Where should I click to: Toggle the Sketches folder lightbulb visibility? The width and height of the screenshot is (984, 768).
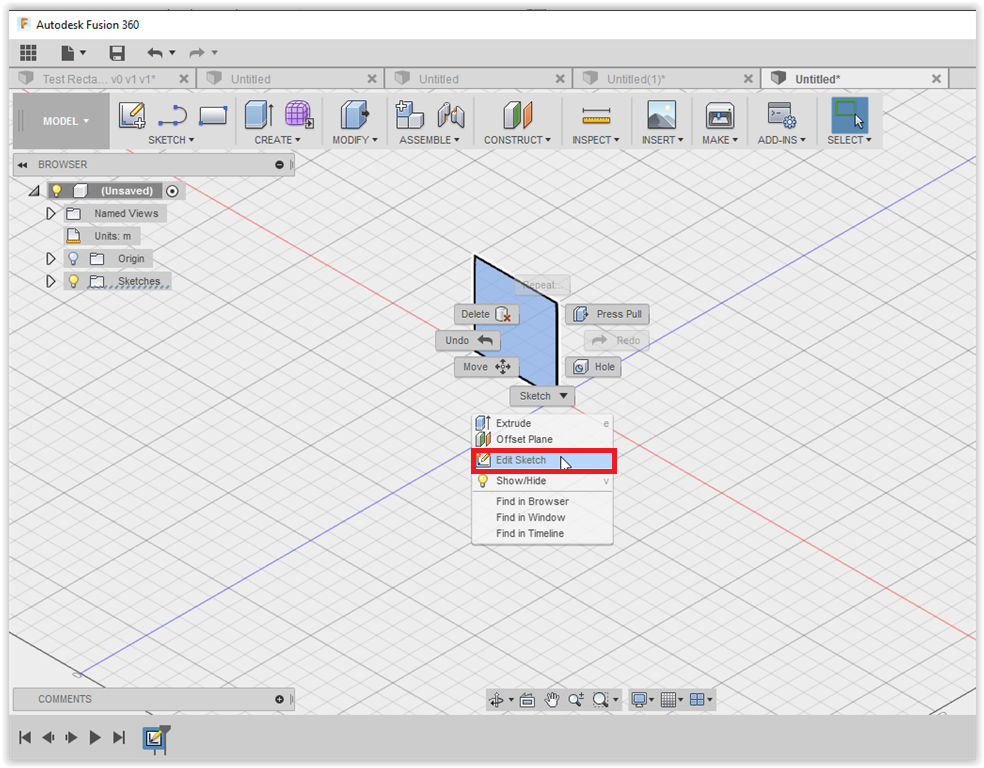pyautogui.click(x=73, y=281)
